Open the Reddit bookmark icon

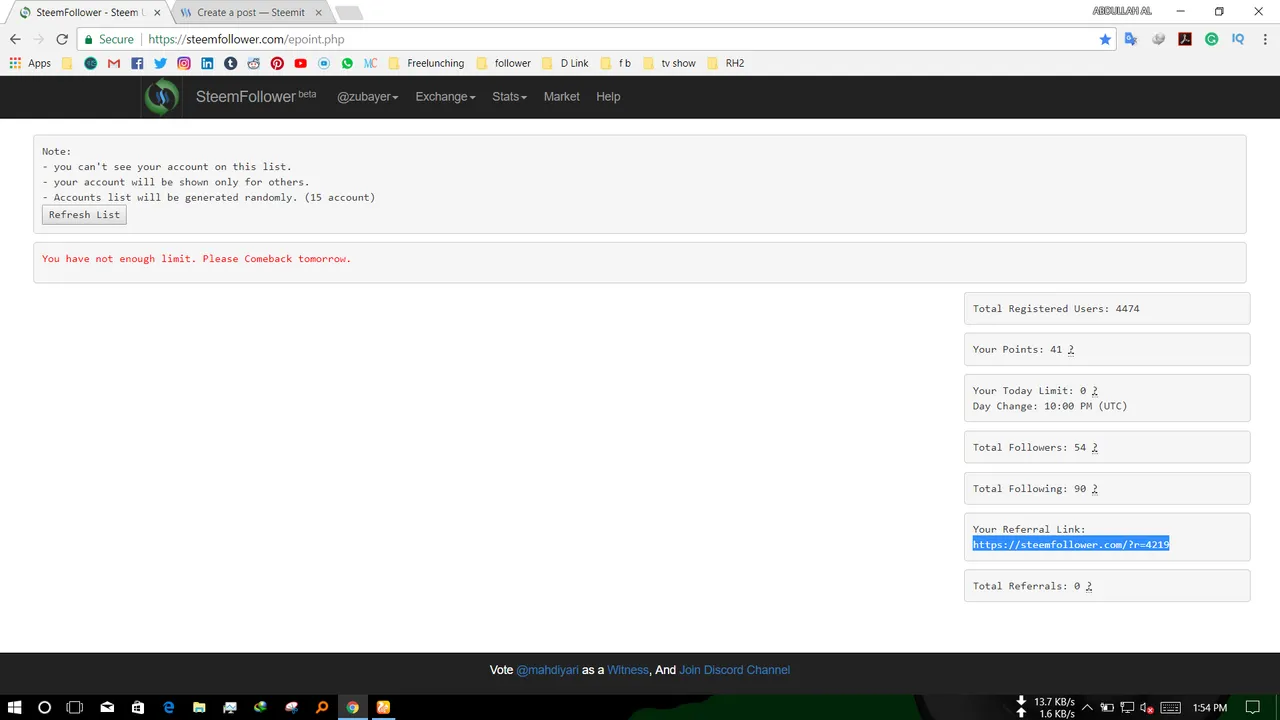point(254,63)
